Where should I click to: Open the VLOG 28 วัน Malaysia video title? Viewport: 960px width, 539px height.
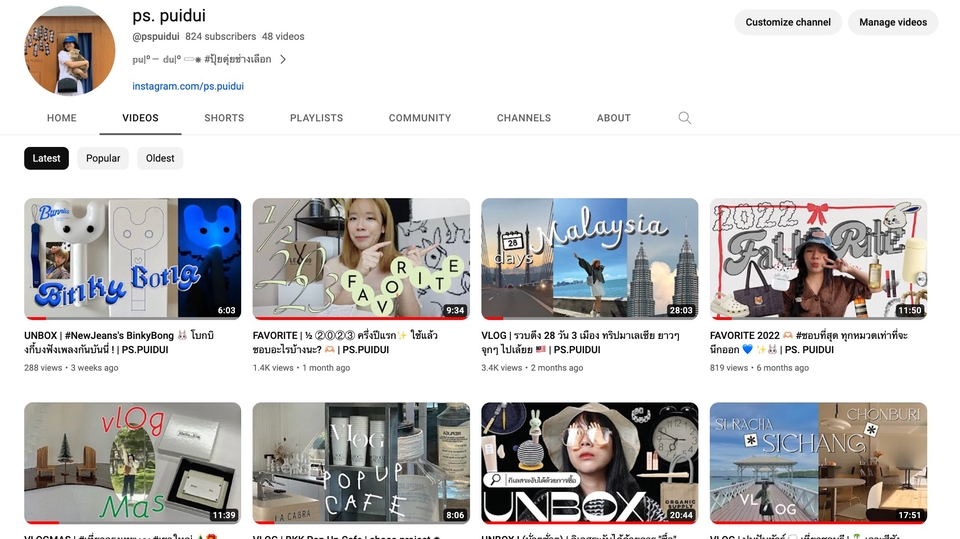(x=580, y=342)
